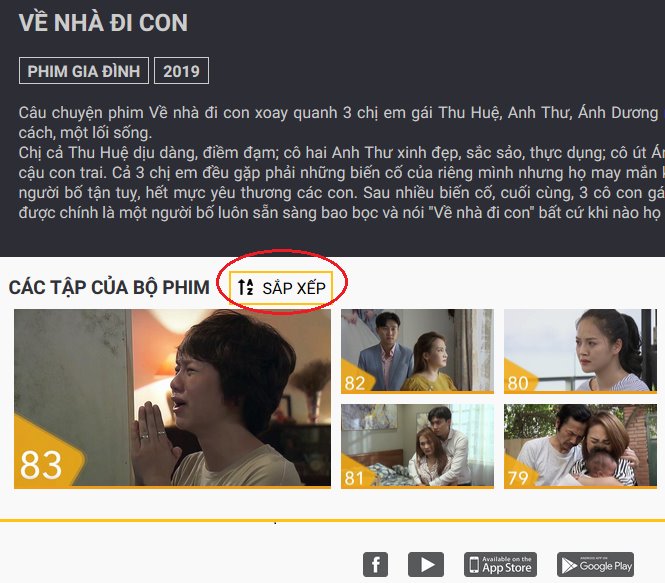
Task: Click the CÁC TẬP CỦA BỘ PHIM heading
Action: tap(109, 287)
